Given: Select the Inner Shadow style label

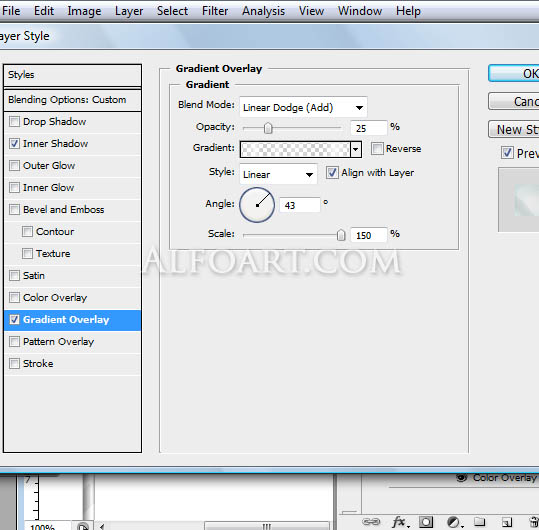Looking at the screenshot, I should point(55,143).
